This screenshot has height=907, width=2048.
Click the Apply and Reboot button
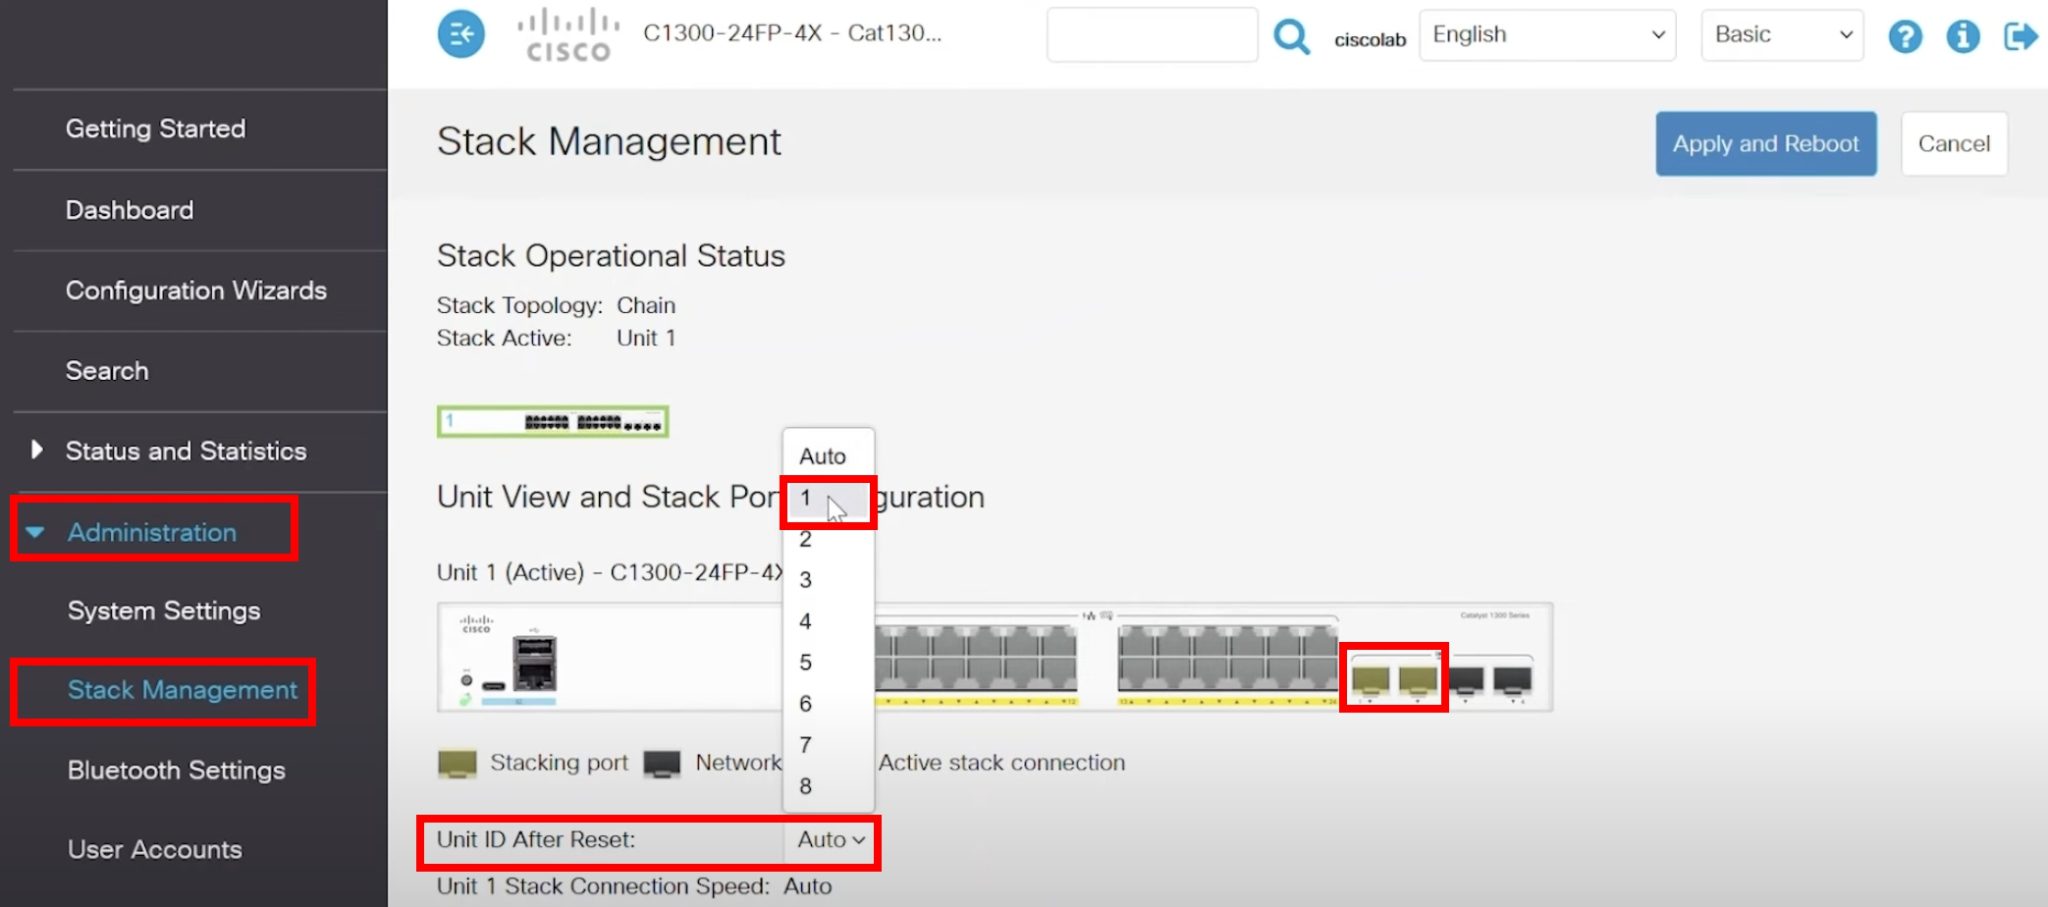1766,143
